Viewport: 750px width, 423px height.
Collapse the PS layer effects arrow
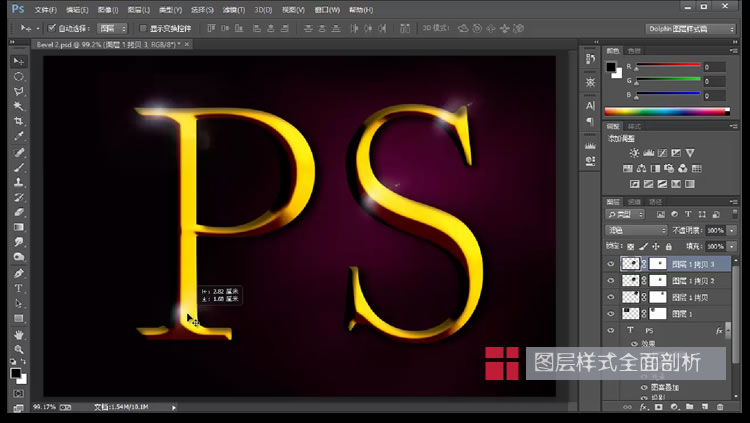point(728,330)
